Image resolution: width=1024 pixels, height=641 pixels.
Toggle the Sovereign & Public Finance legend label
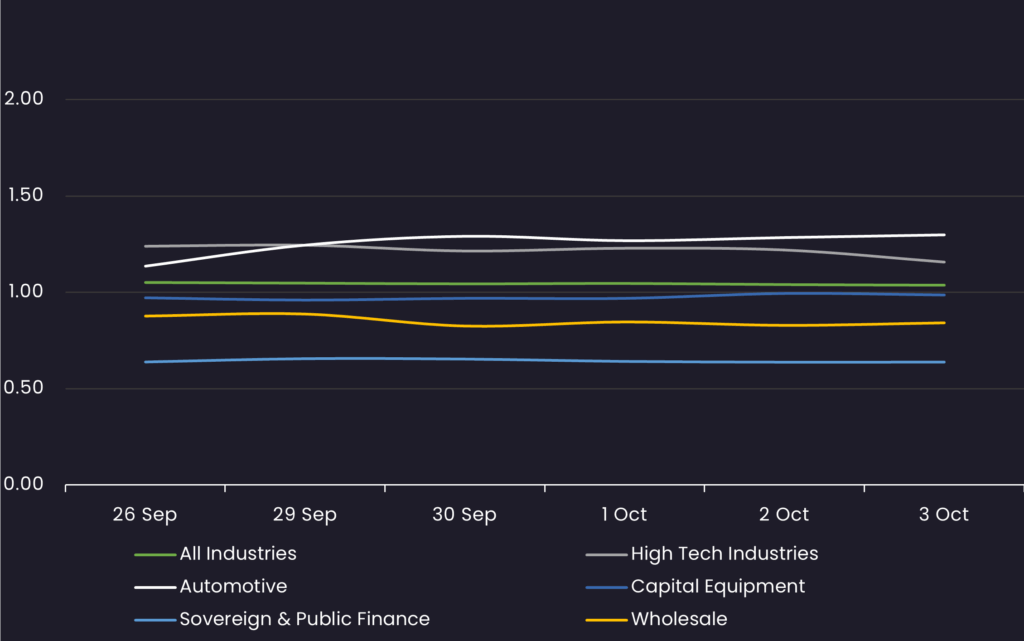click(304, 619)
